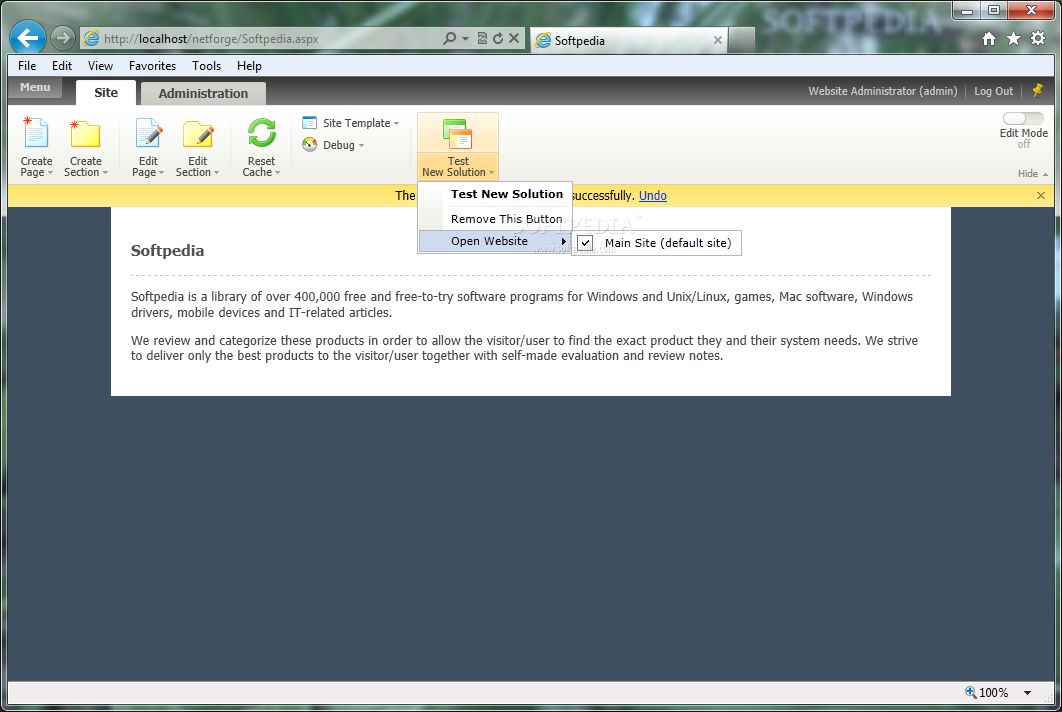
Task: Click the Test New Solution ribbon icon
Action: click(x=457, y=134)
